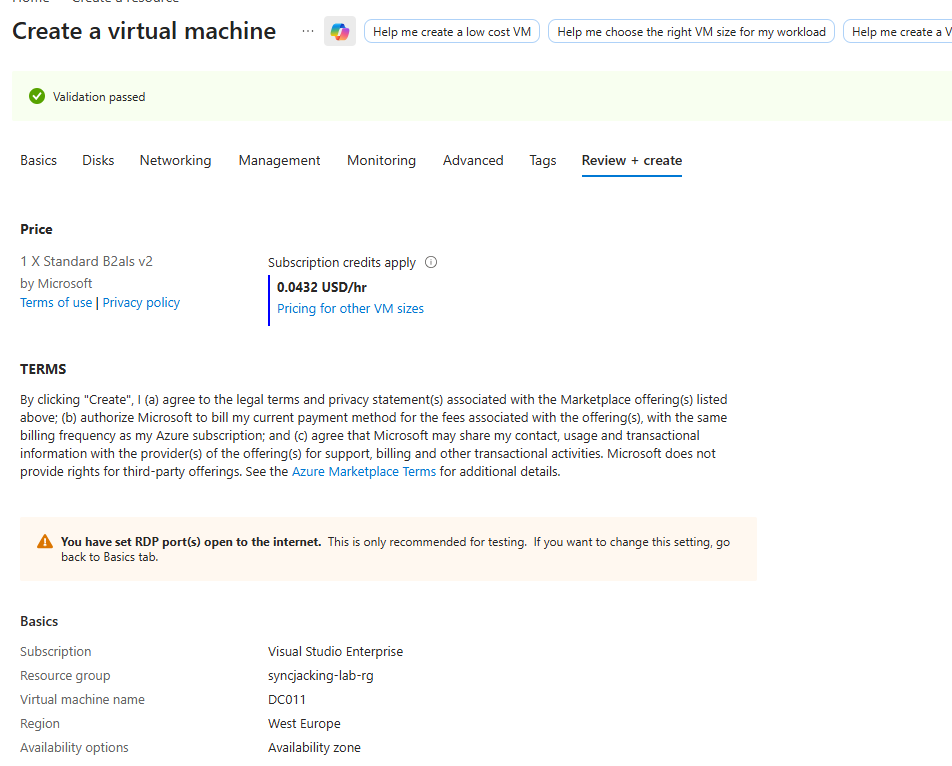Go to the Management tab
Viewport: 952px width, 766px height.
coord(279,160)
